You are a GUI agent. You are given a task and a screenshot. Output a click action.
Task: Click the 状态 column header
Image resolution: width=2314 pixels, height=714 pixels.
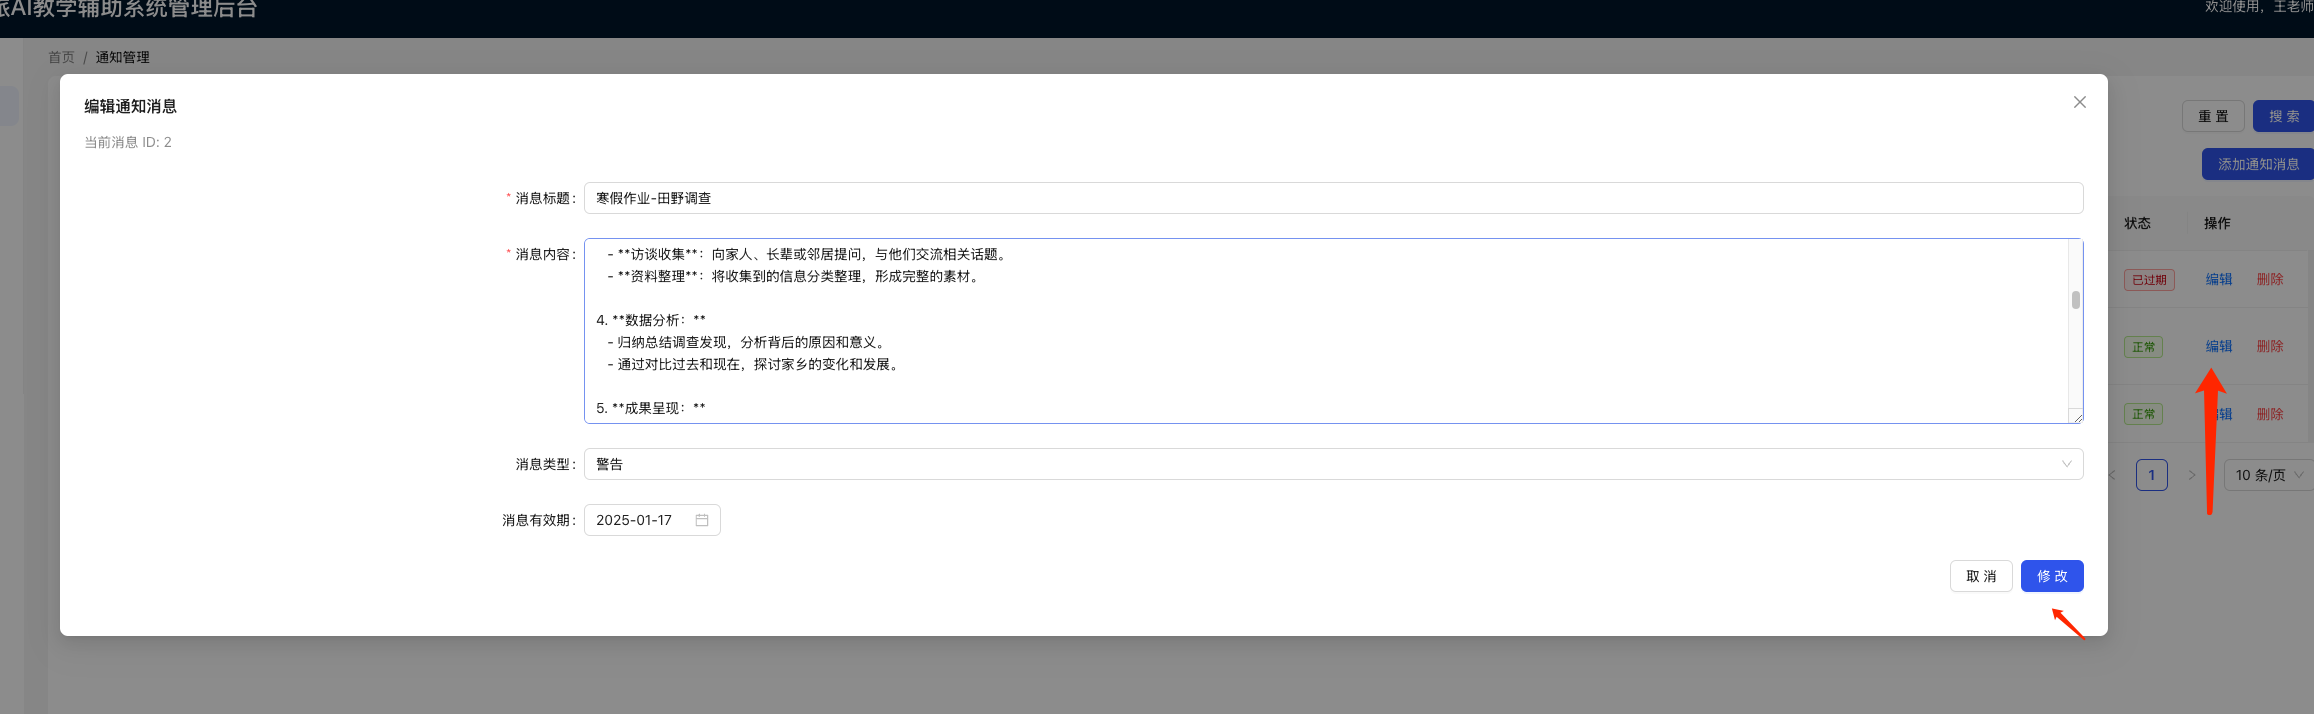pos(2138,223)
